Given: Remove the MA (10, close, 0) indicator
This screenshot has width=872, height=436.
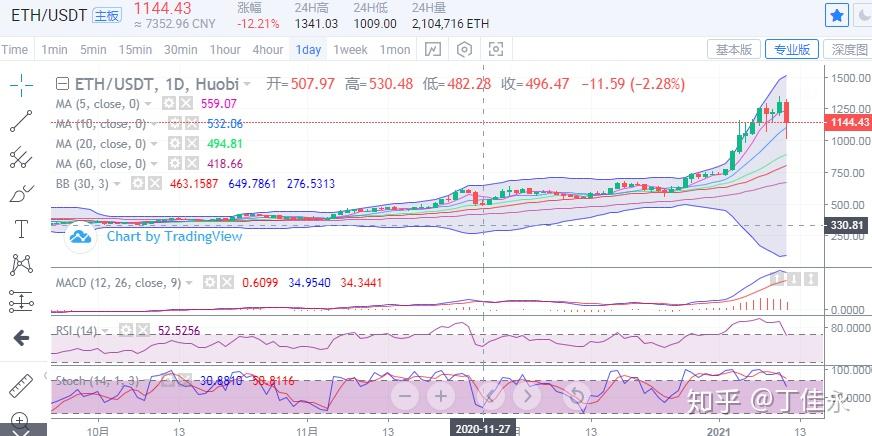Looking at the screenshot, I should coord(192,123).
